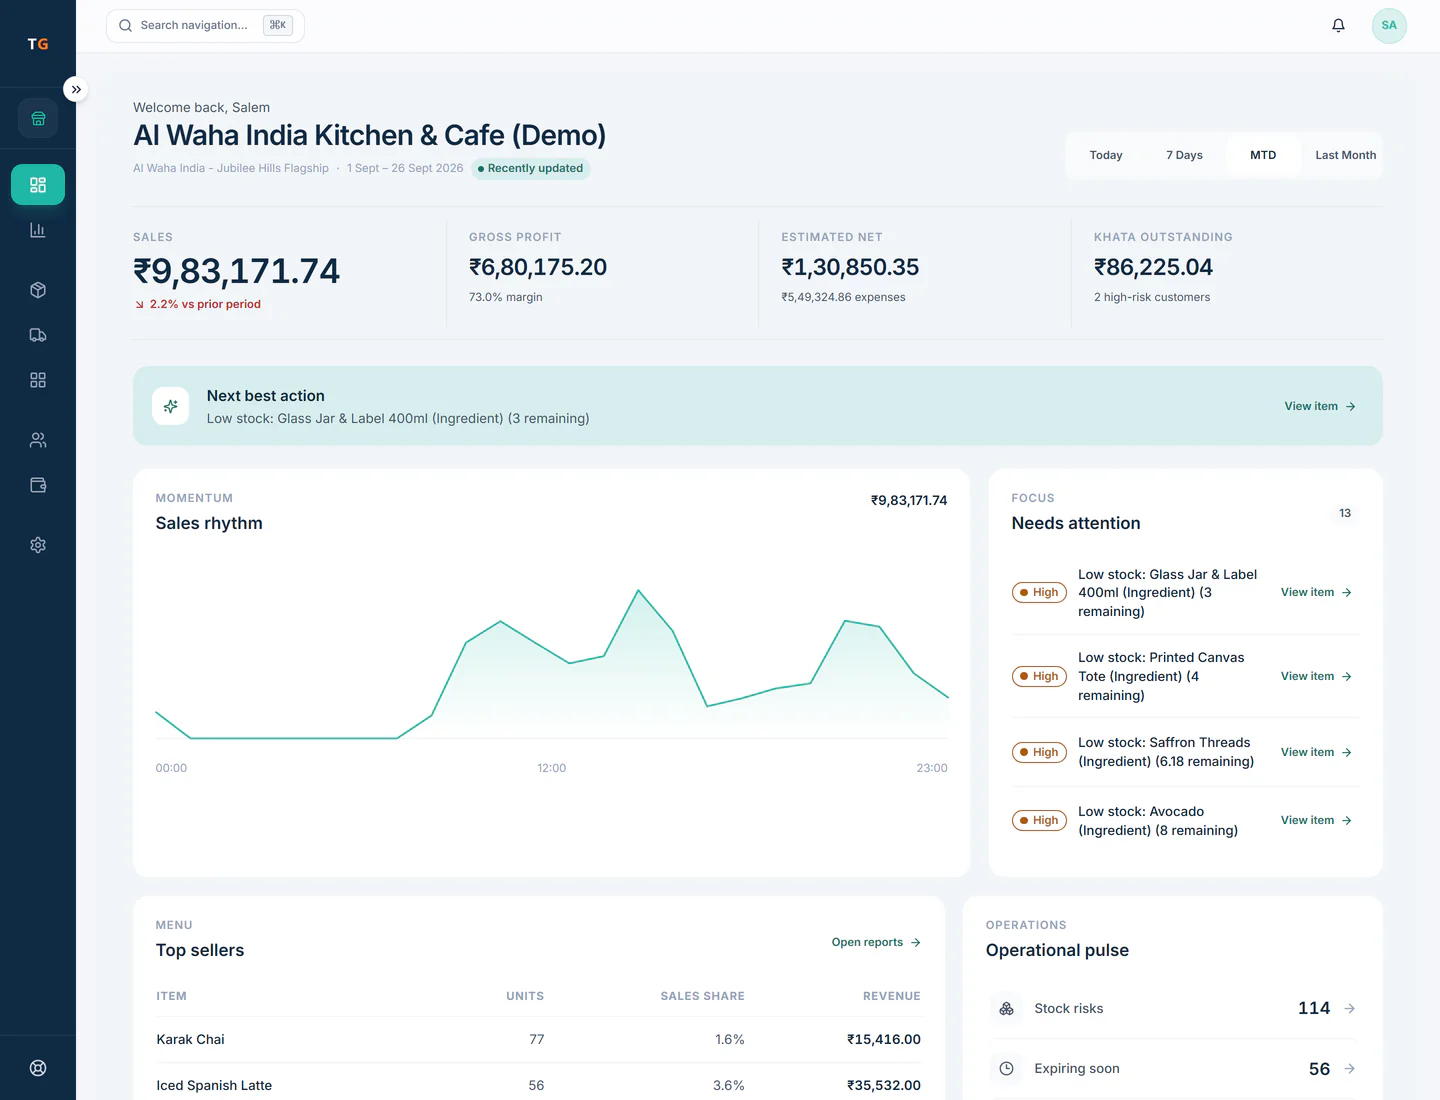Open the Expiring soon arrow

(x=1349, y=1069)
